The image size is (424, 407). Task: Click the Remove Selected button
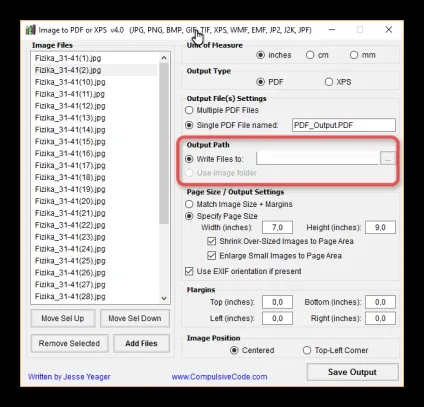coord(69,343)
